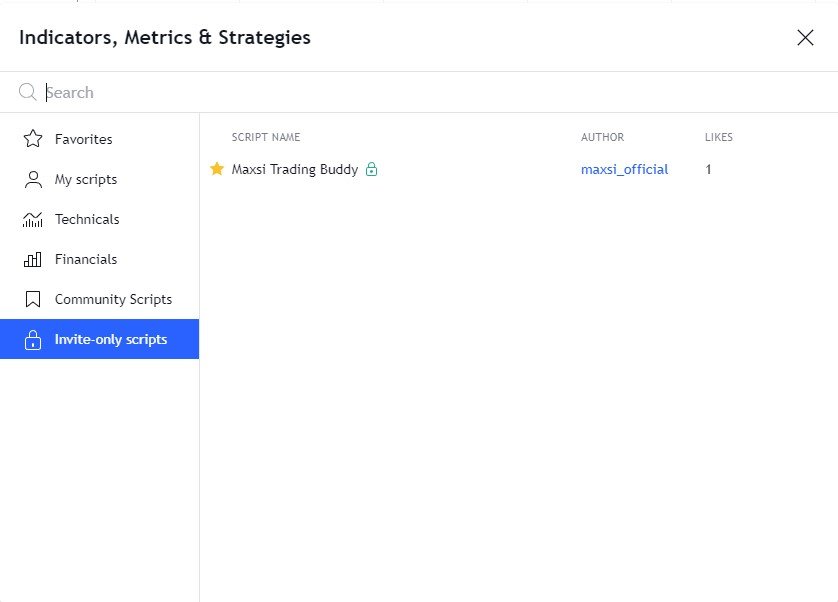This screenshot has height=602, width=838.
Task: Browse the Community Scripts category
Action: 113,299
